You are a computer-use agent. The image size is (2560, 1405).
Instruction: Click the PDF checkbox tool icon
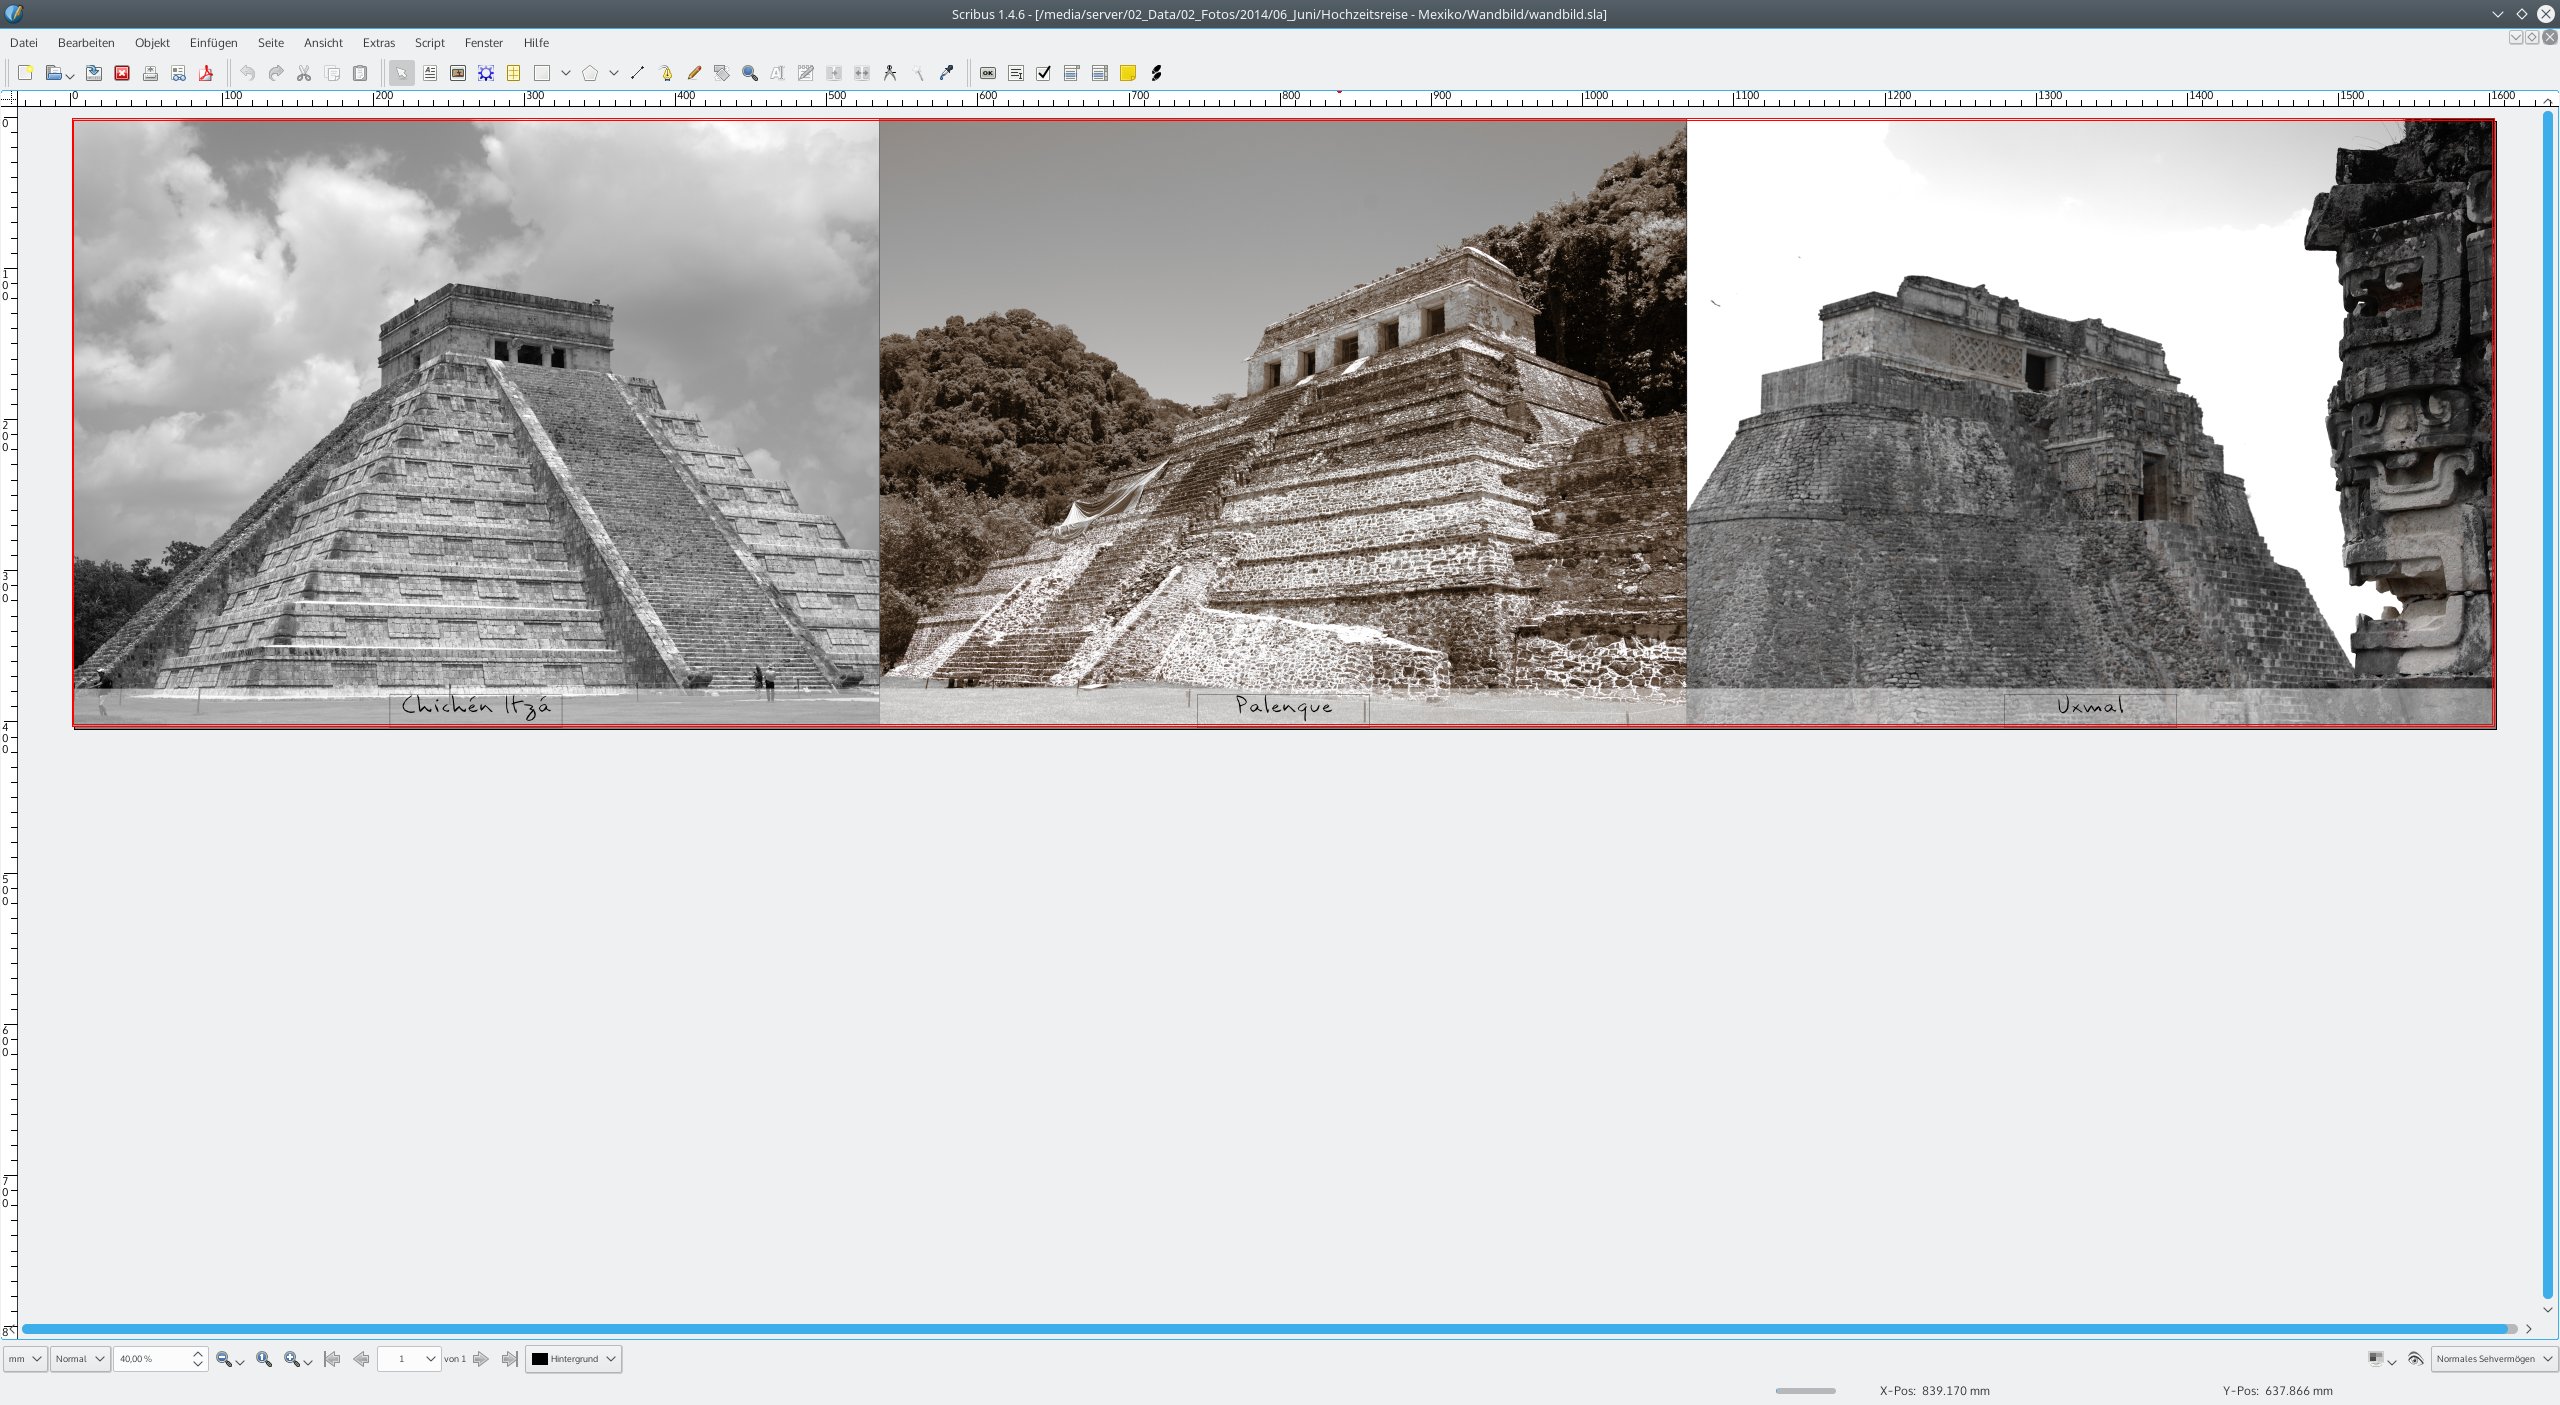click(1044, 73)
